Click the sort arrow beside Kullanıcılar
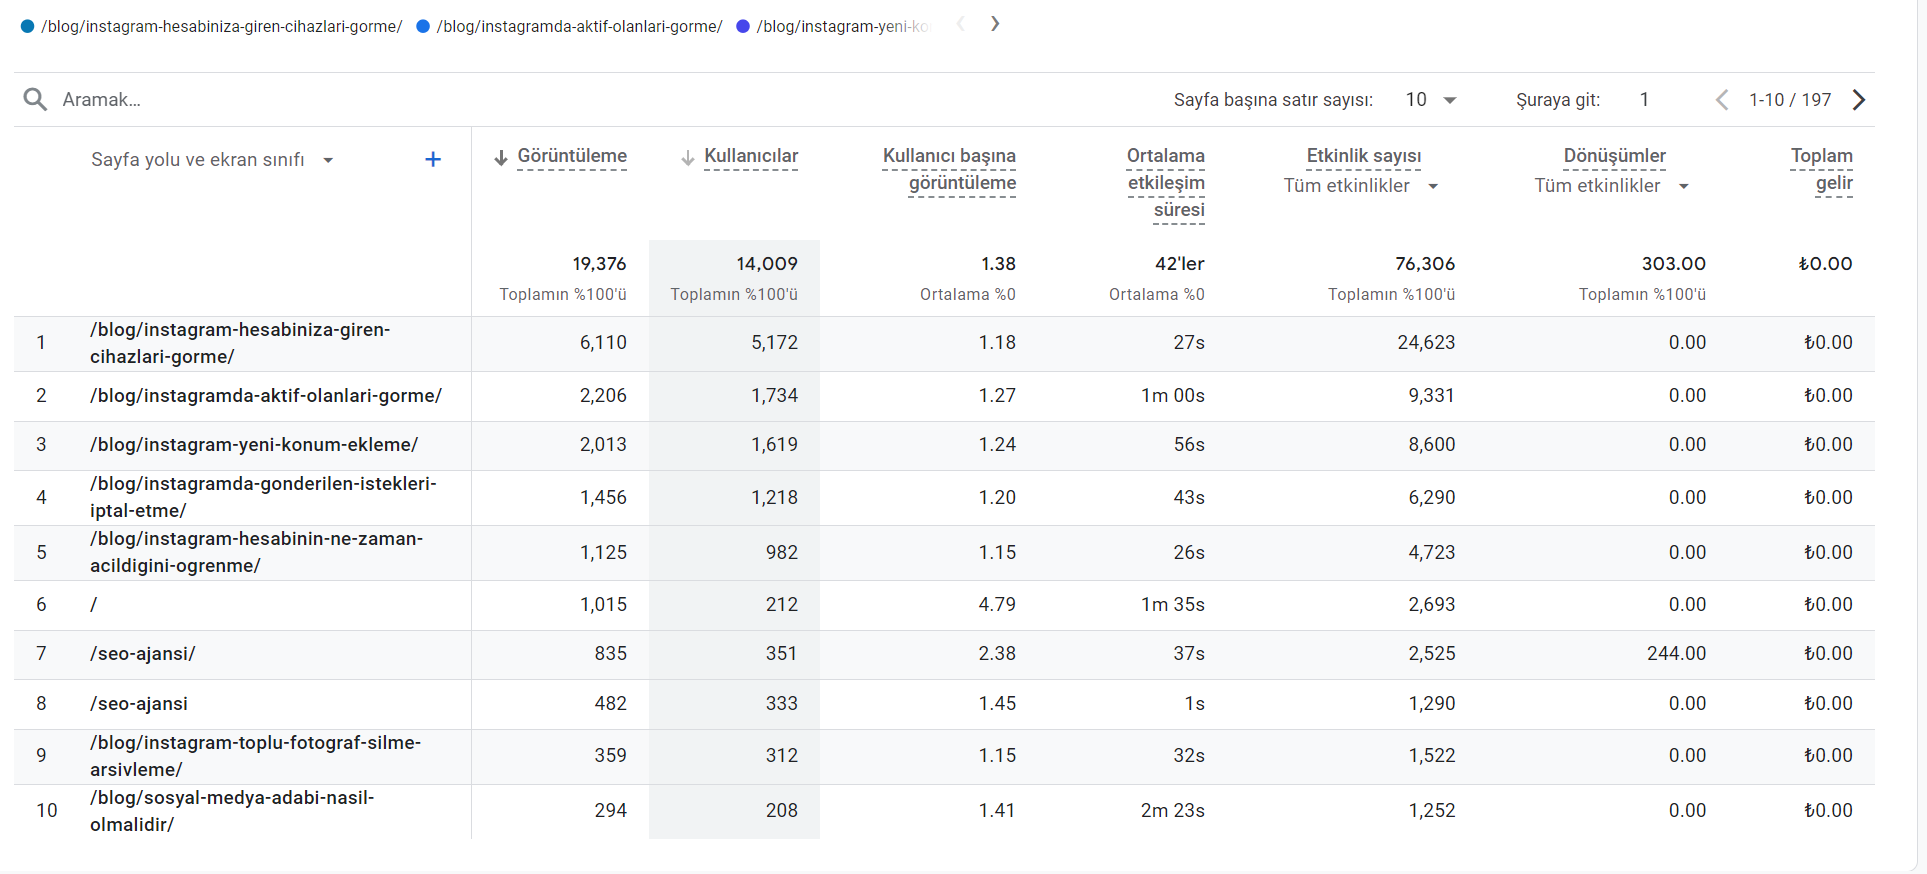Viewport: 1927px width, 874px height. (x=688, y=158)
